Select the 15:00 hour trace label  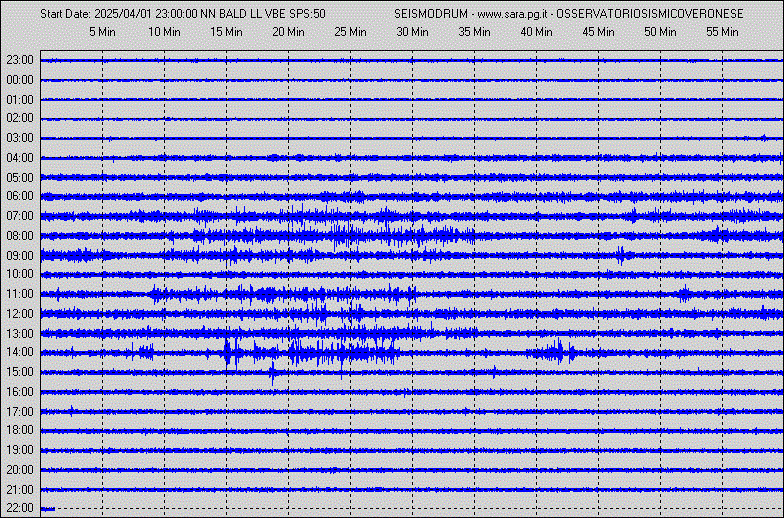[20, 372]
